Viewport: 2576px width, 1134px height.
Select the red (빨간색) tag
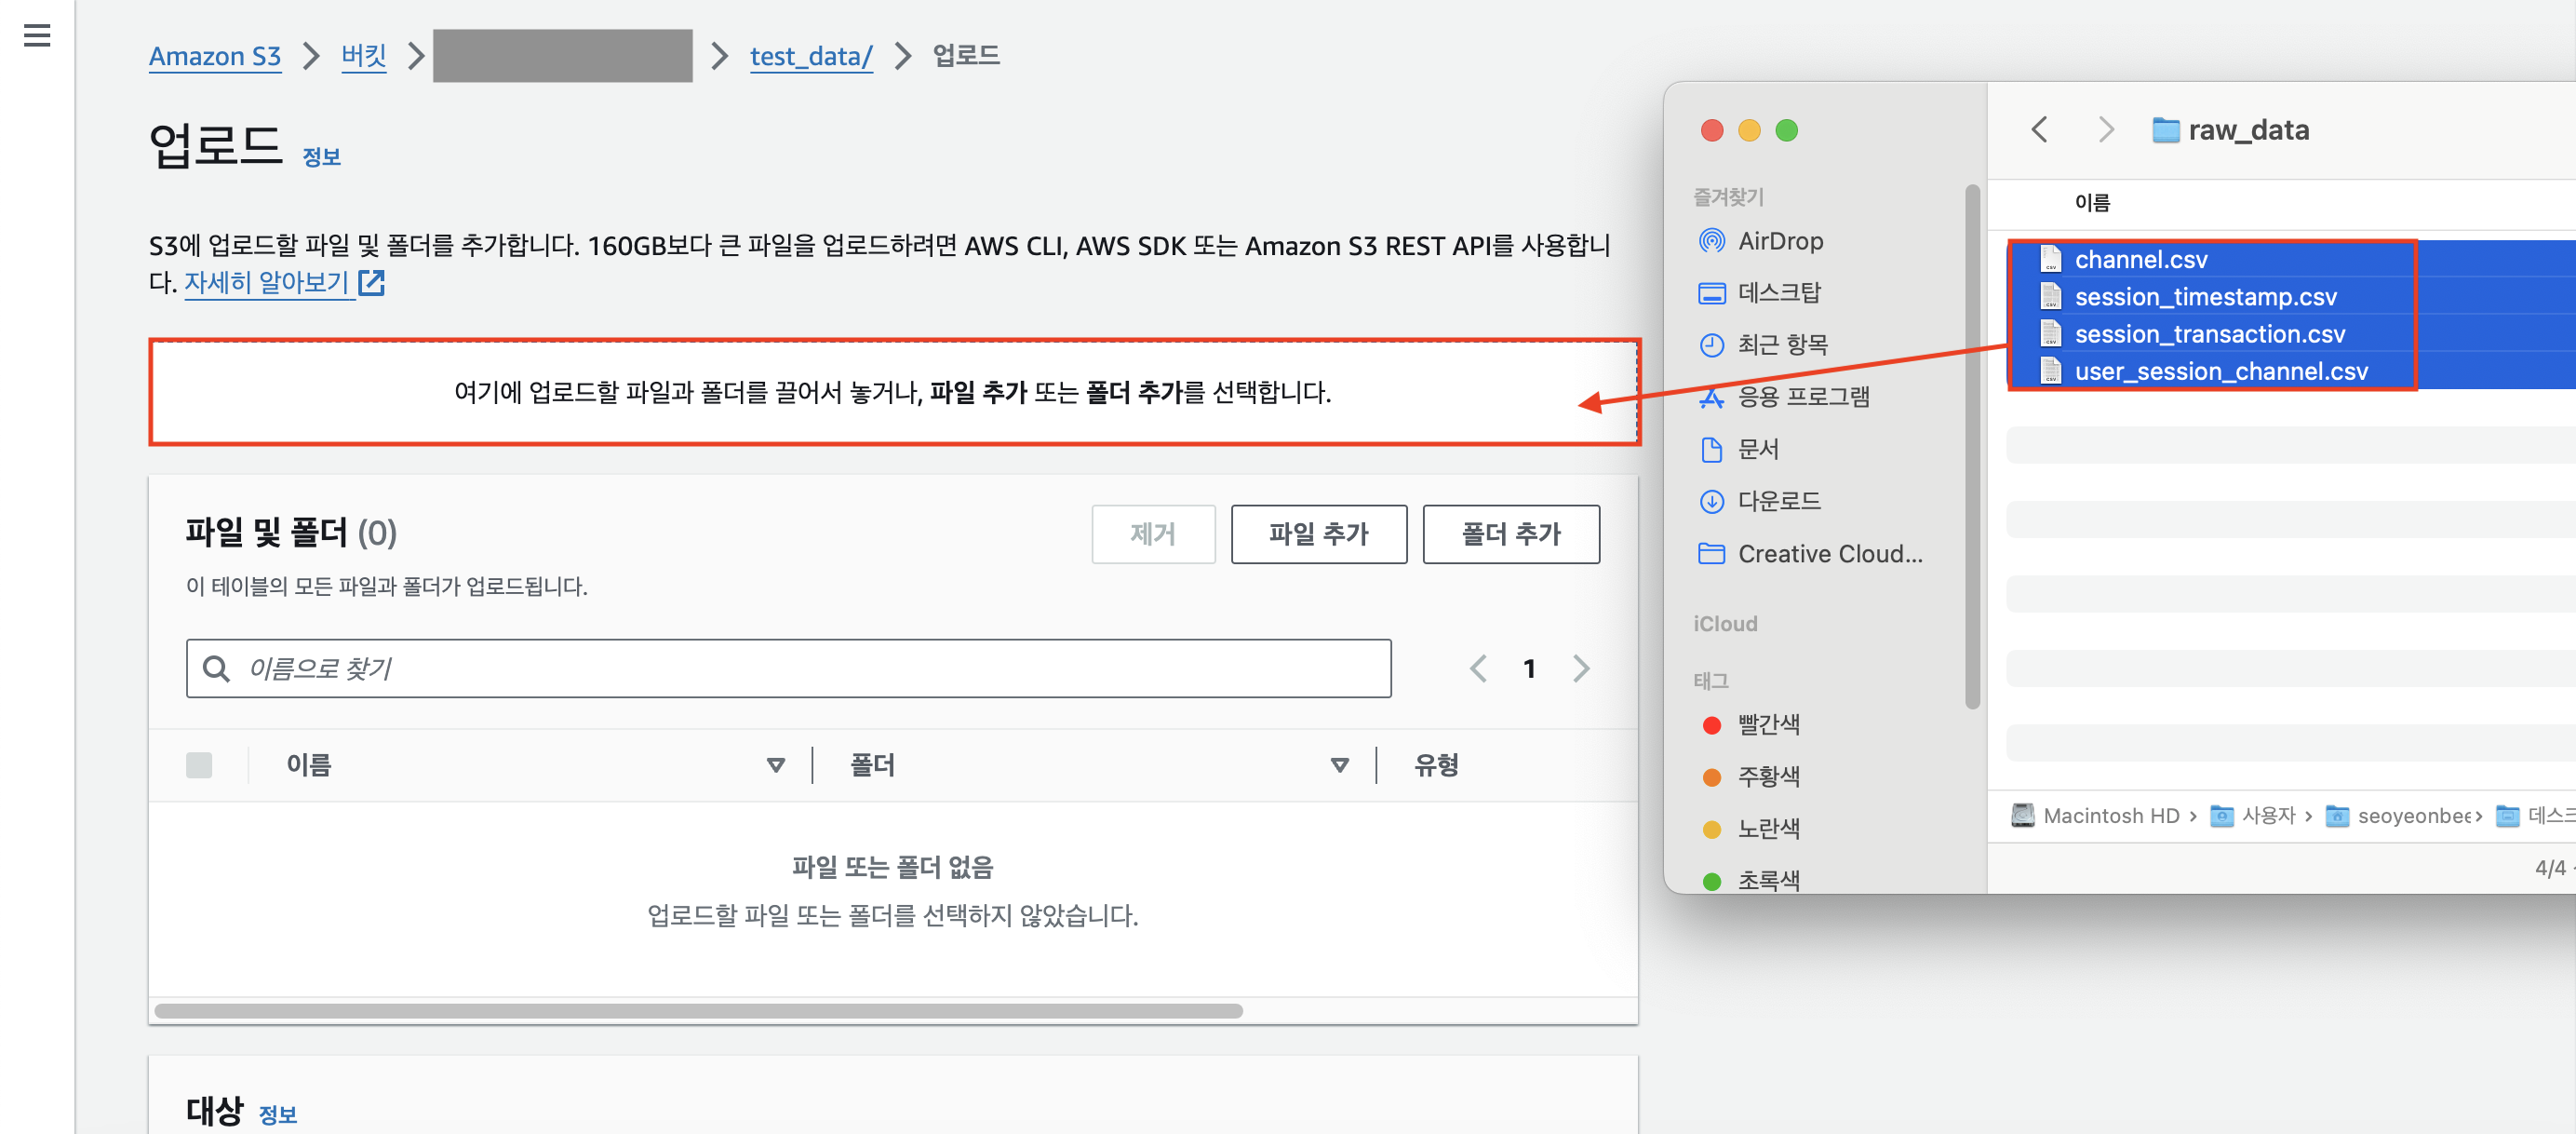coord(1767,724)
